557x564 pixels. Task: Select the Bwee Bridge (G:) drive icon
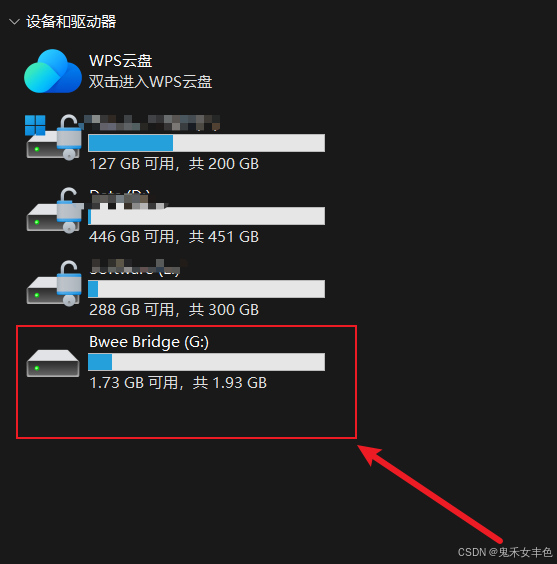pos(53,363)
